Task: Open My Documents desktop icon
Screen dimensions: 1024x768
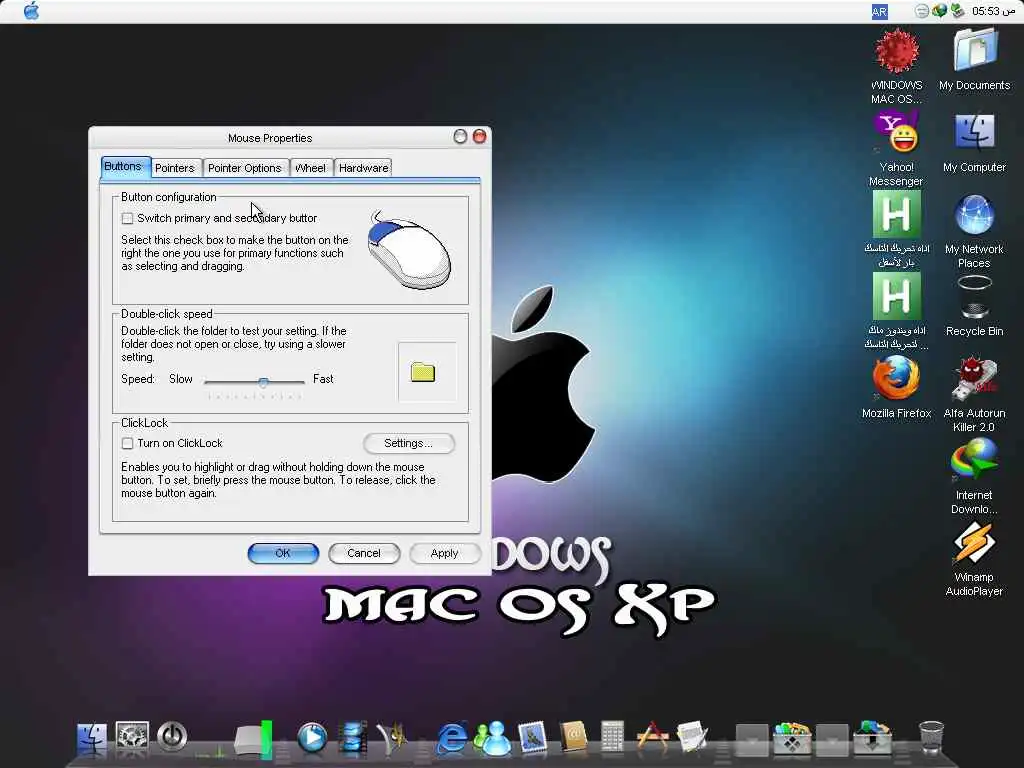Action: coord(974,60)
